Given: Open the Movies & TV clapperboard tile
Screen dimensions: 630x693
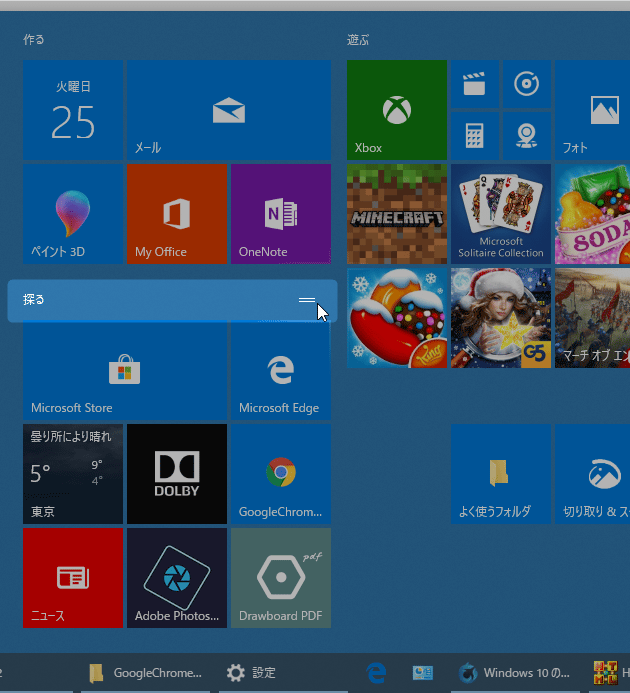Looking at the screenshot, I should tap(475, 84).
